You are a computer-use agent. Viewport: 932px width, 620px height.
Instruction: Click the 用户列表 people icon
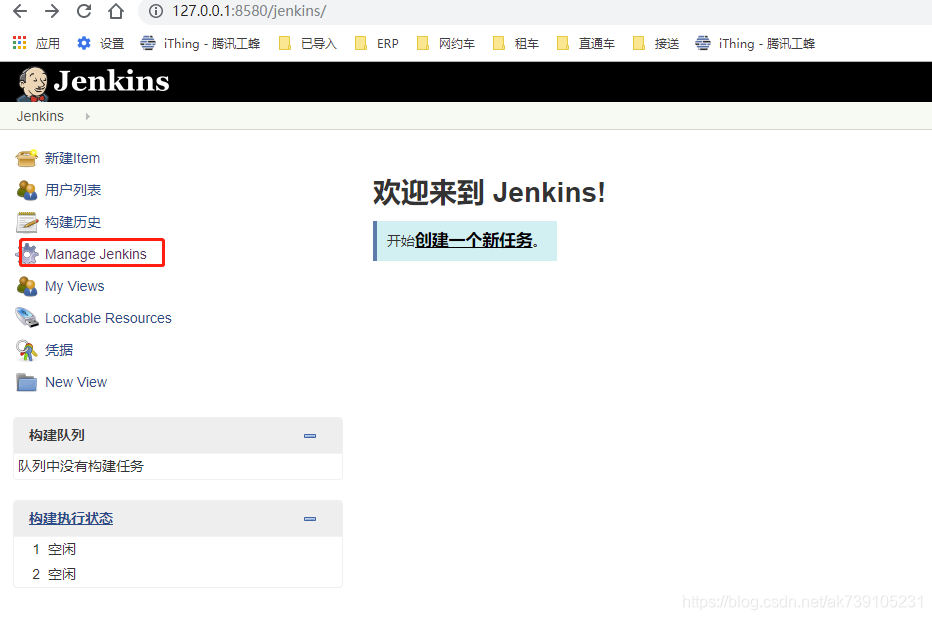click(27, 190)
